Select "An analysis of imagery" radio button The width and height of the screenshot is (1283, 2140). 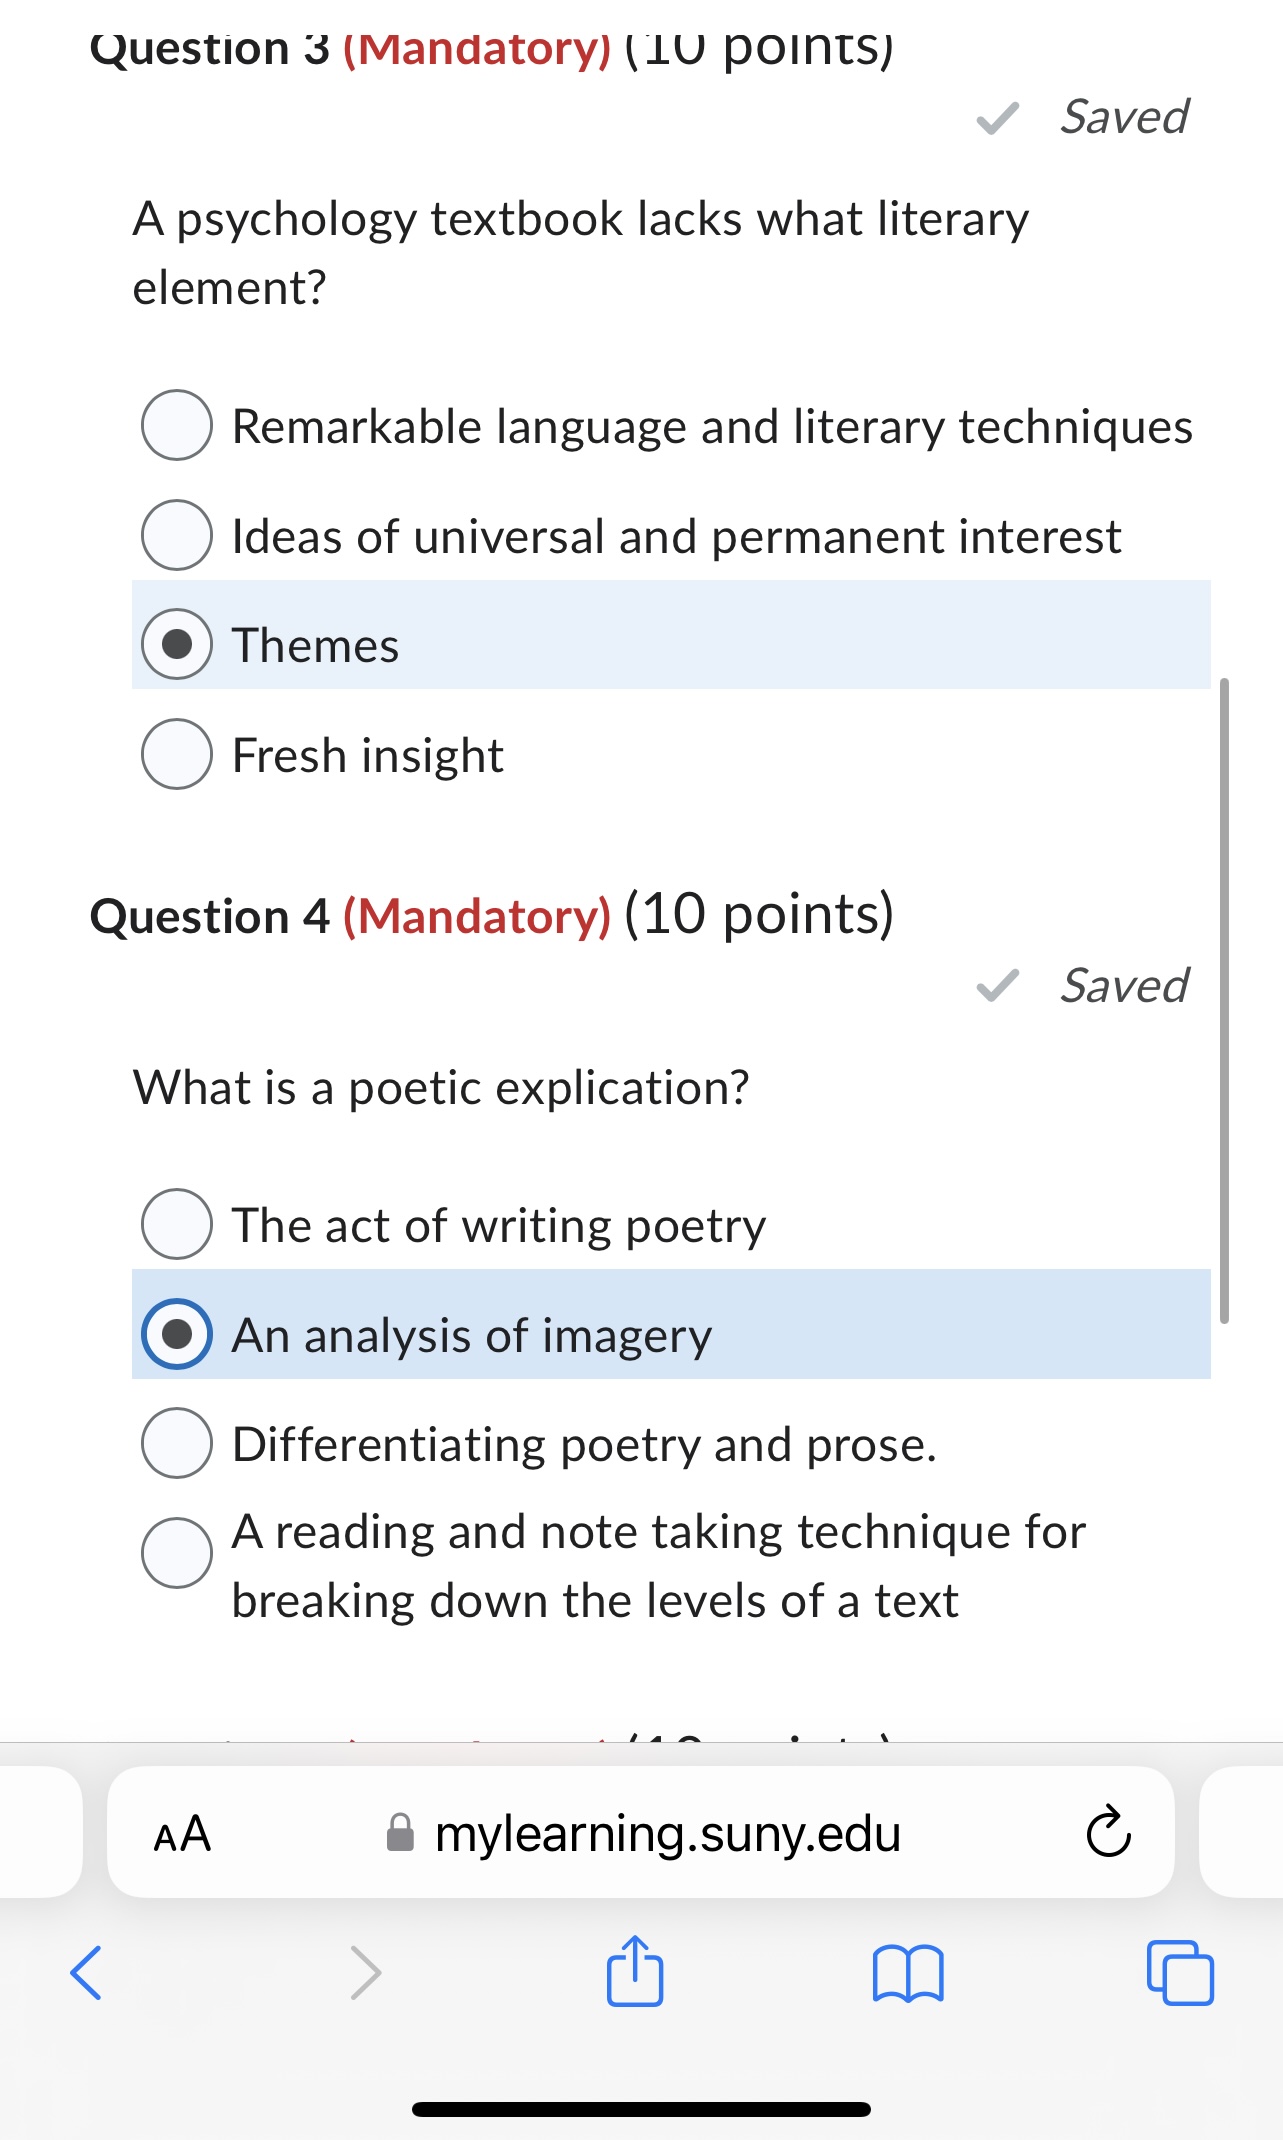(x=177, y=1334)
